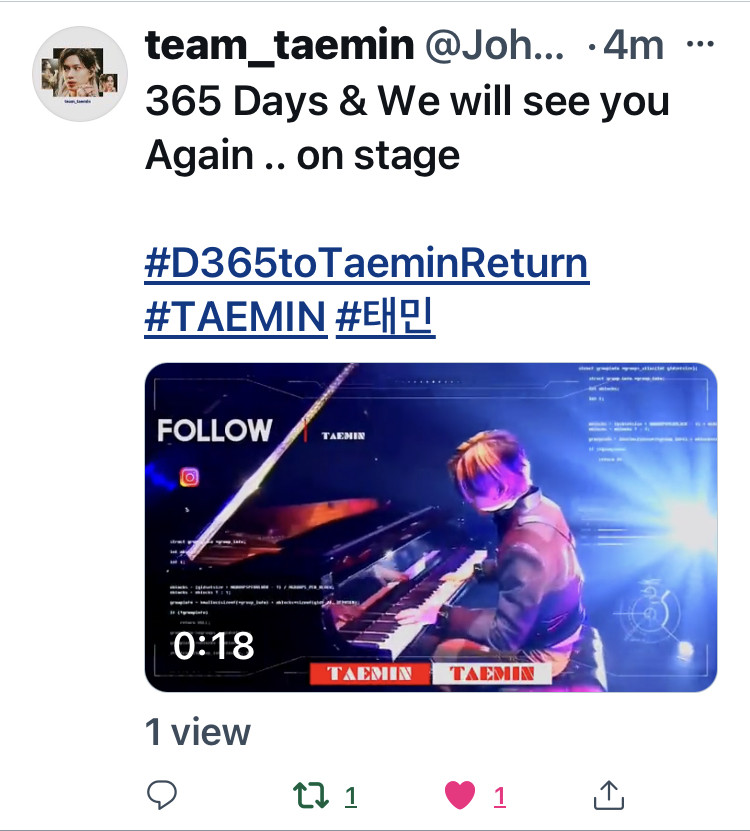Play the Taemin piano video

430,527
